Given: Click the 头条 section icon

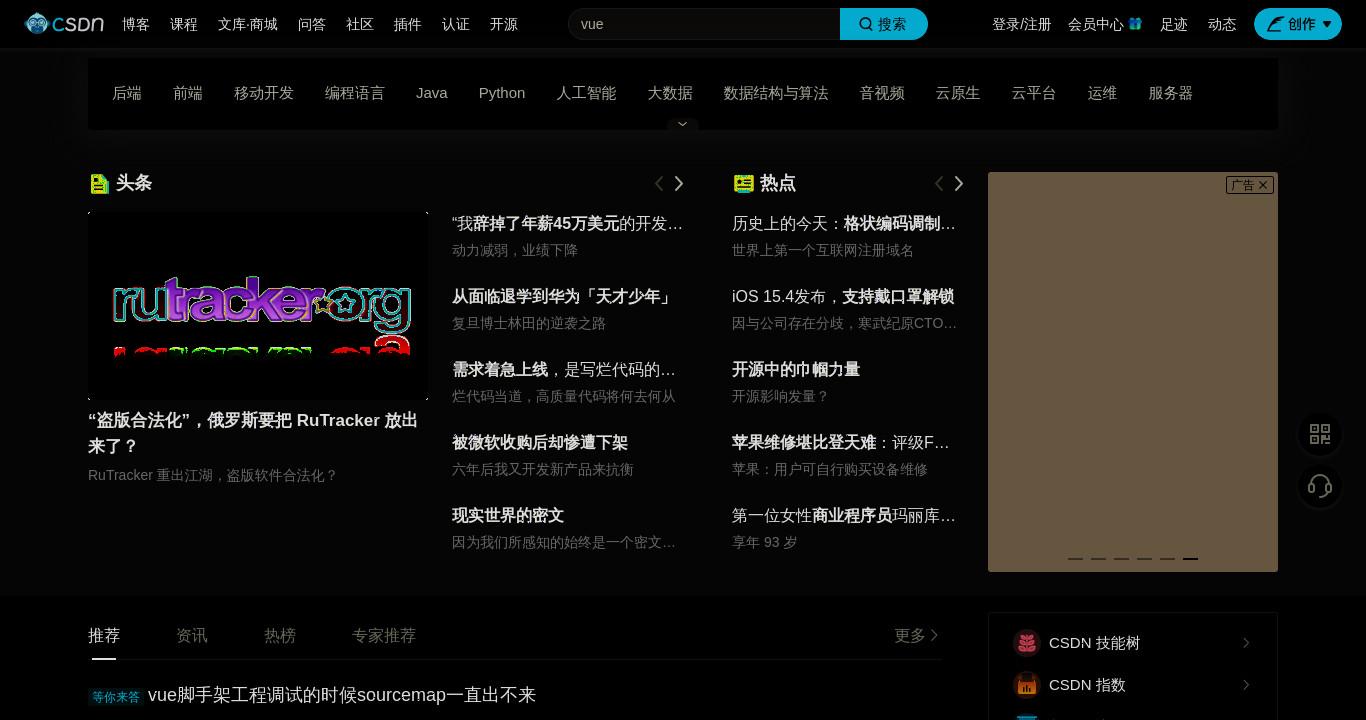Looking at the screenshot, I should [99, 183].
